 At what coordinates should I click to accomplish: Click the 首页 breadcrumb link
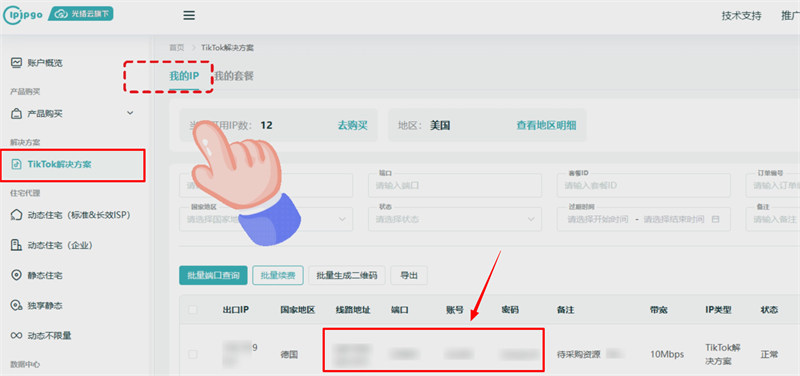click(x=177, y=47)
